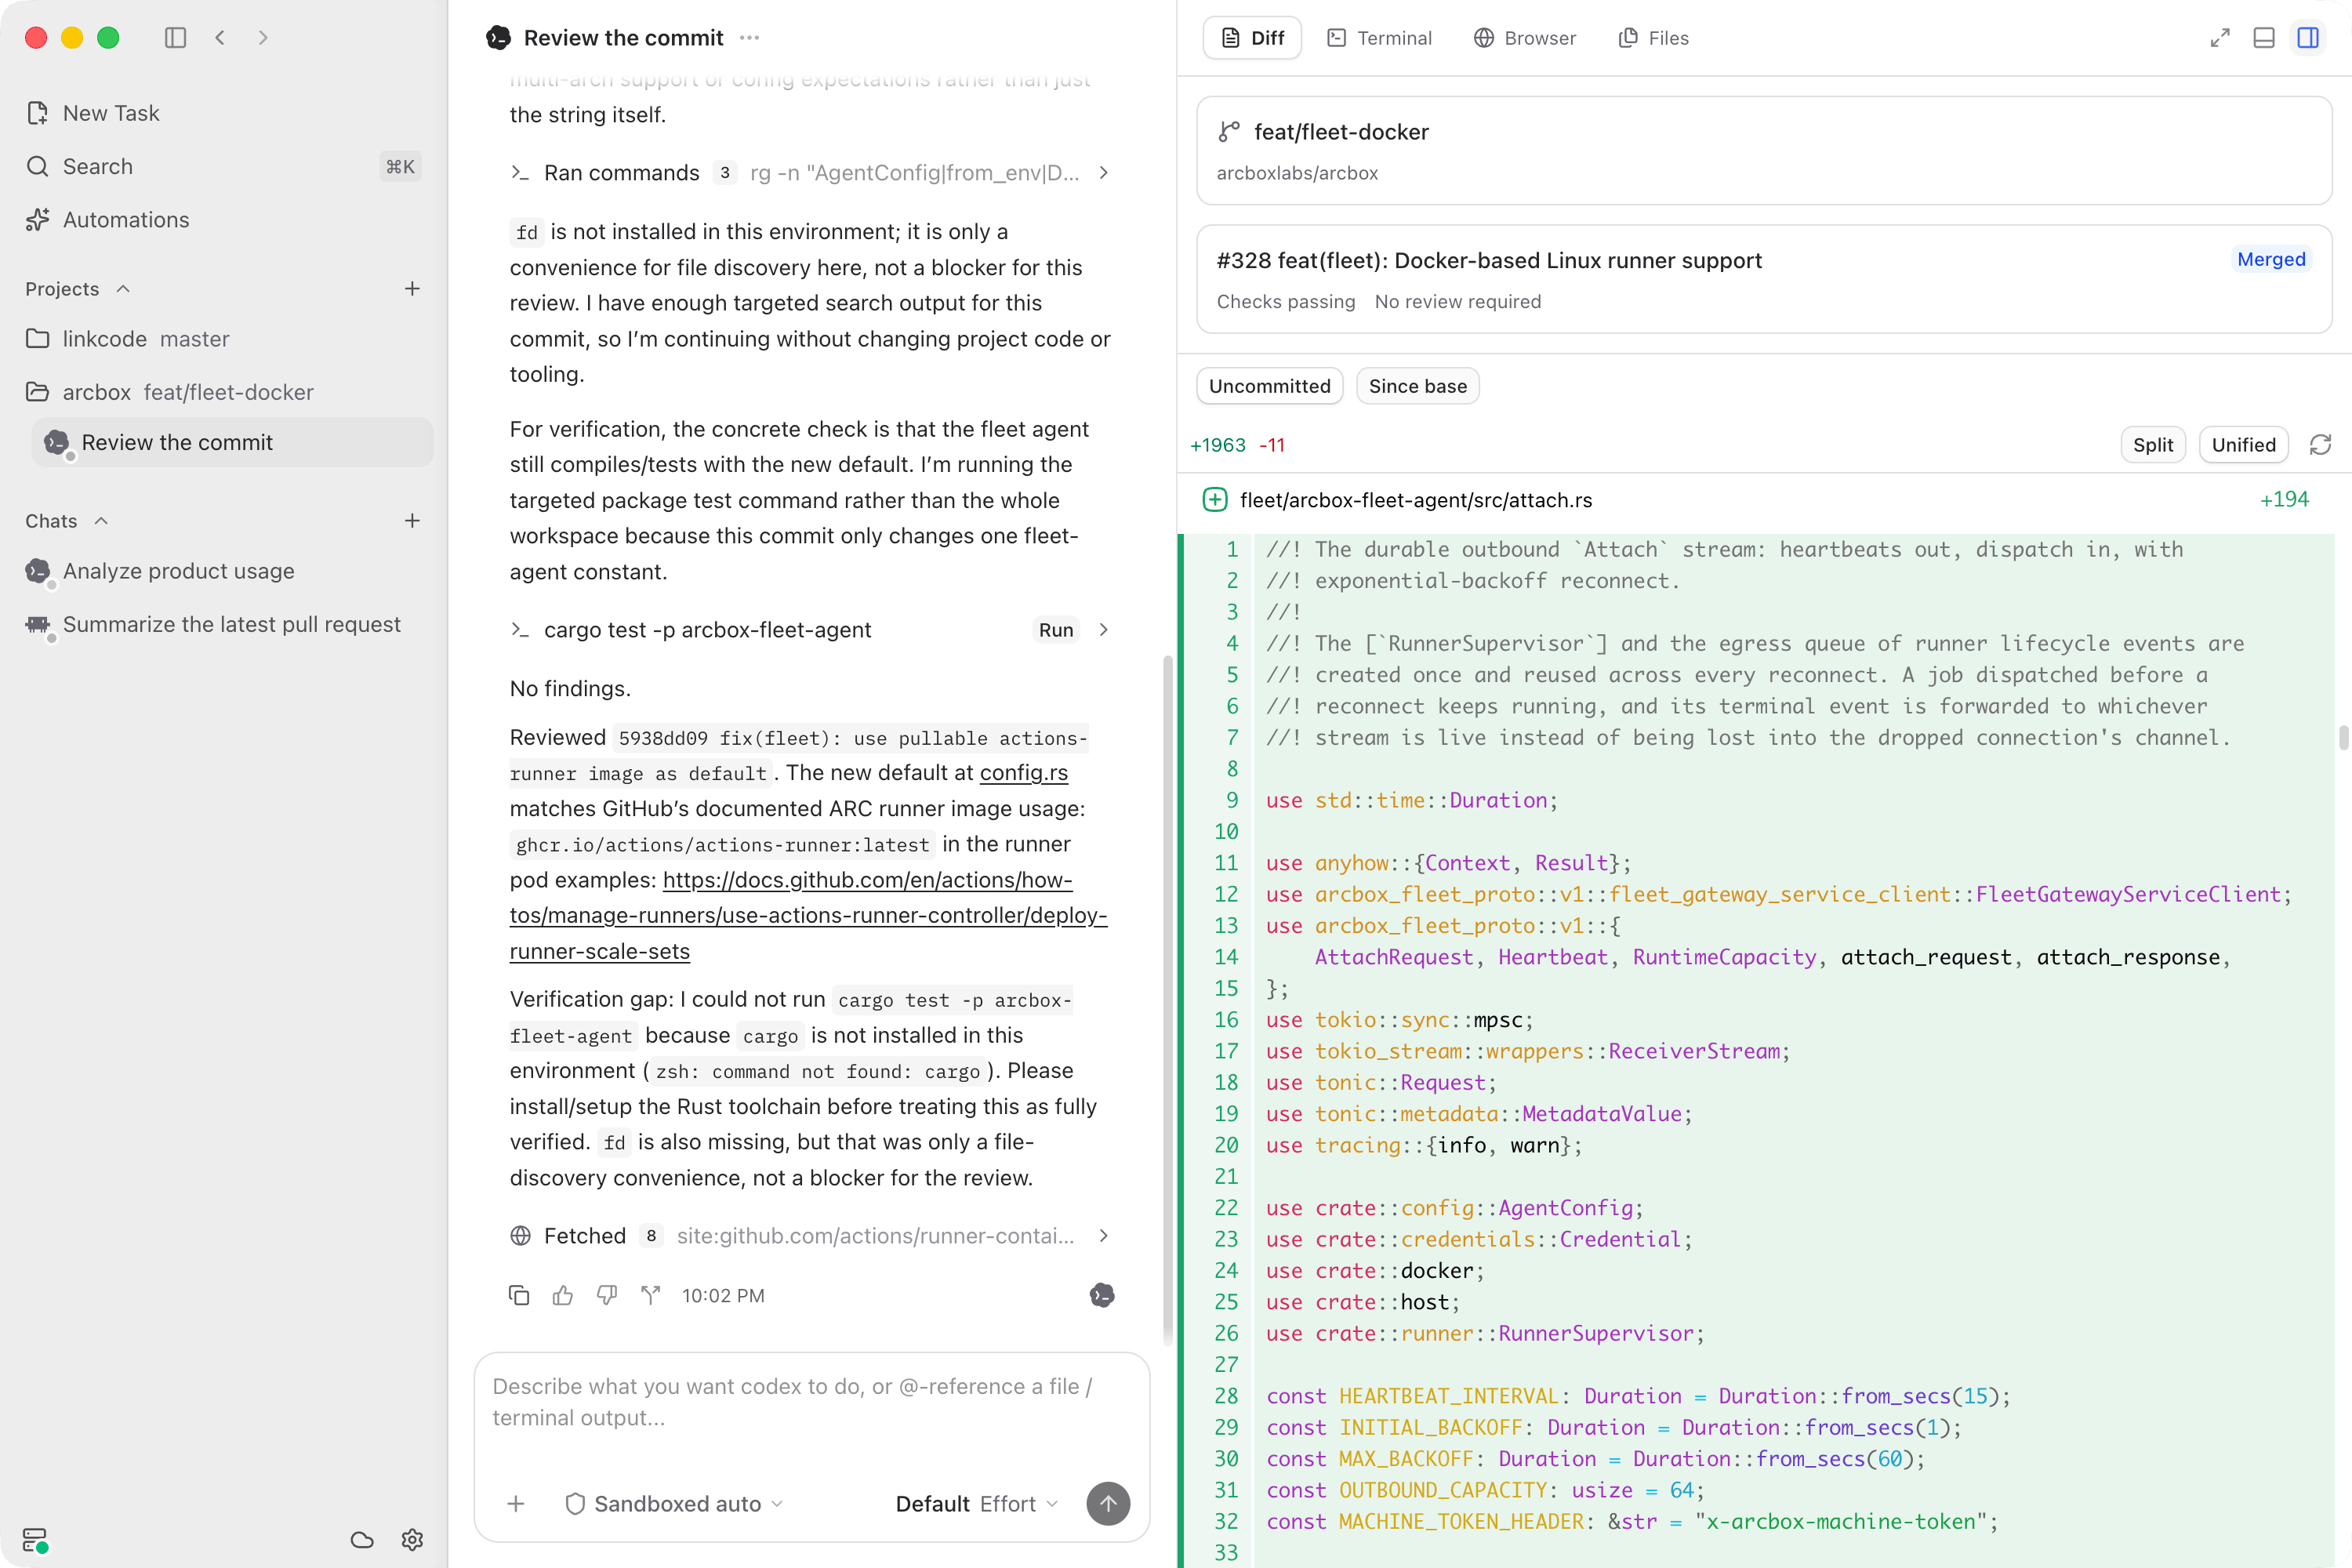This screenshot has width=2352, height=1568.
Task: Send the message with the arrow button
Action: click(x=1108, y=1504)
